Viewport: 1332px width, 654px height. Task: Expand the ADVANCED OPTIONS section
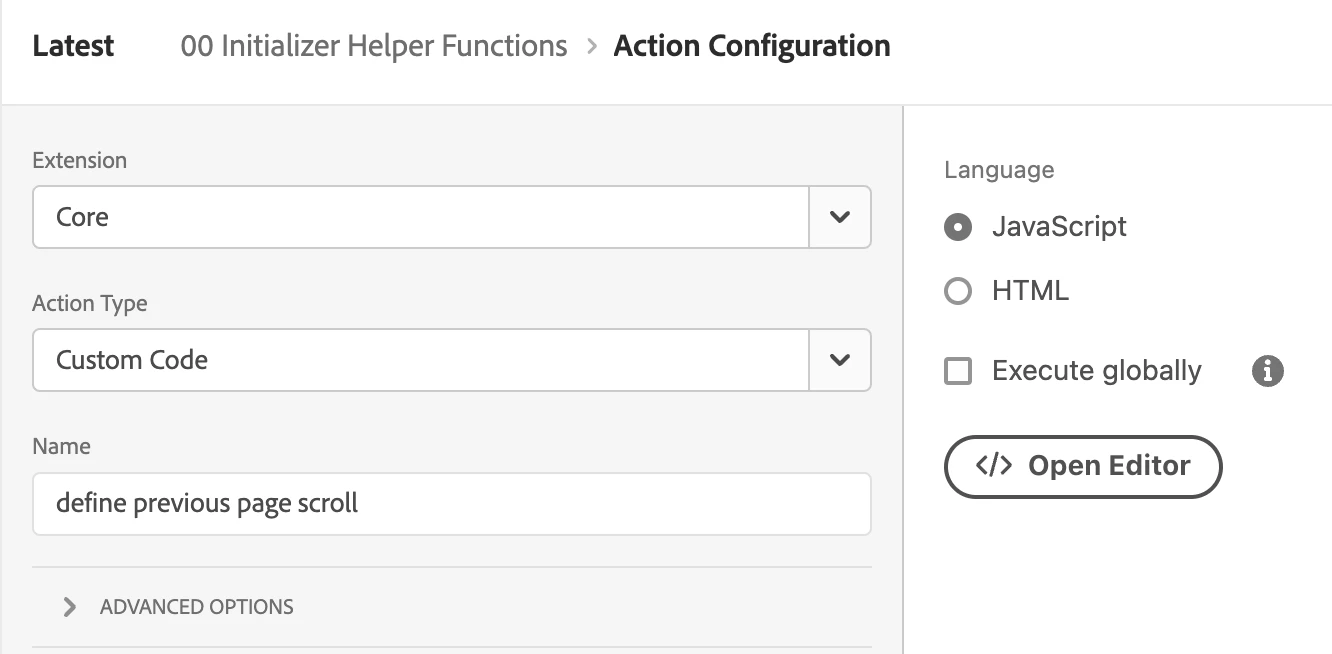197,607
